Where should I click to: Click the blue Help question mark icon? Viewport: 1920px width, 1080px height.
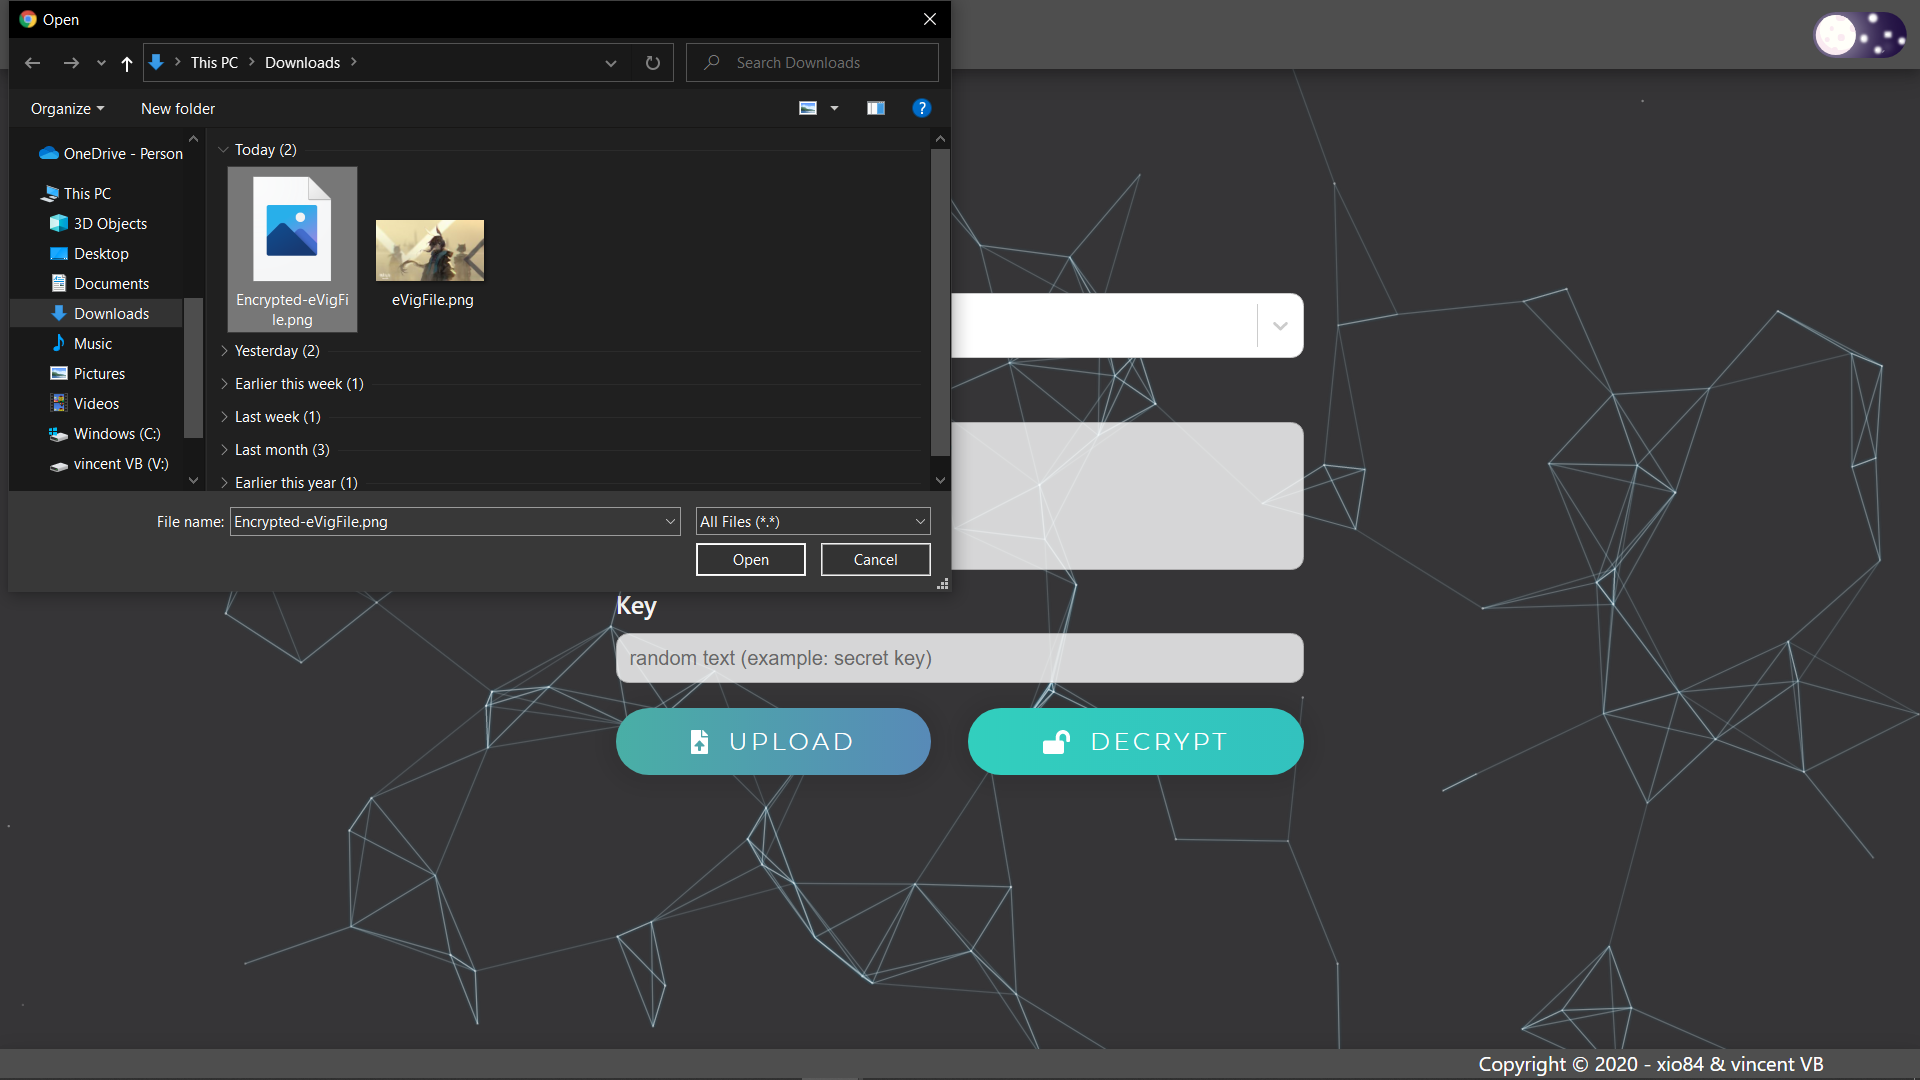coord(921,108)
